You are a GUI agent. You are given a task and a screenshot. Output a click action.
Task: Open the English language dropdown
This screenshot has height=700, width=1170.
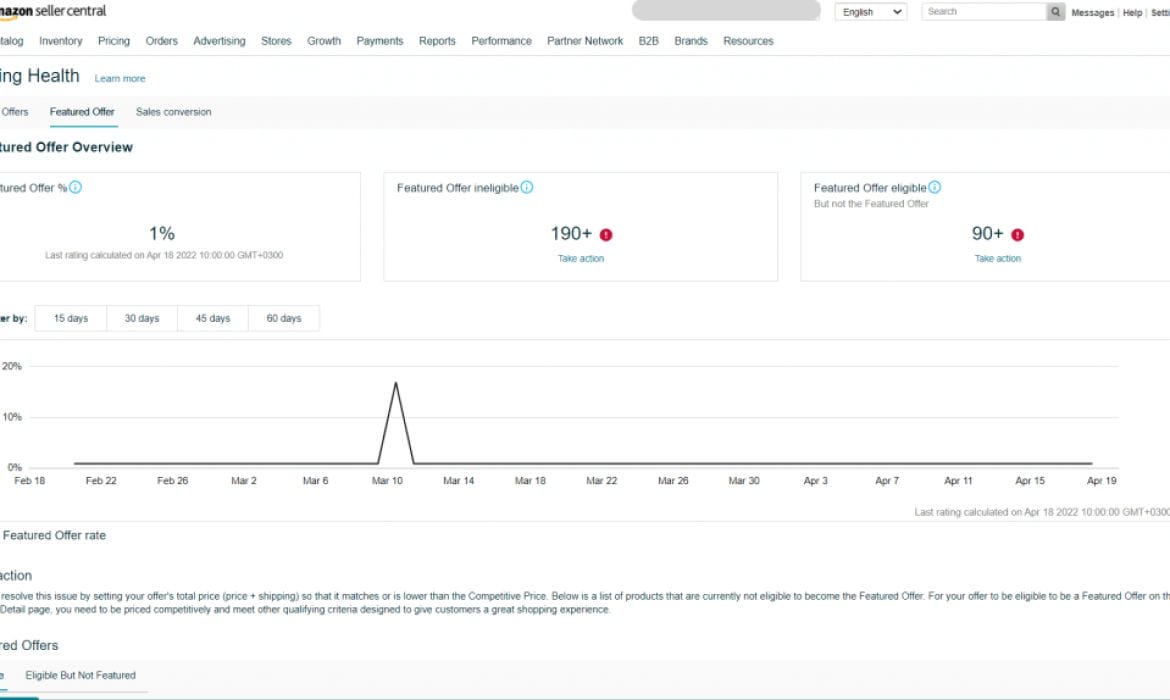tap(870, 12)
